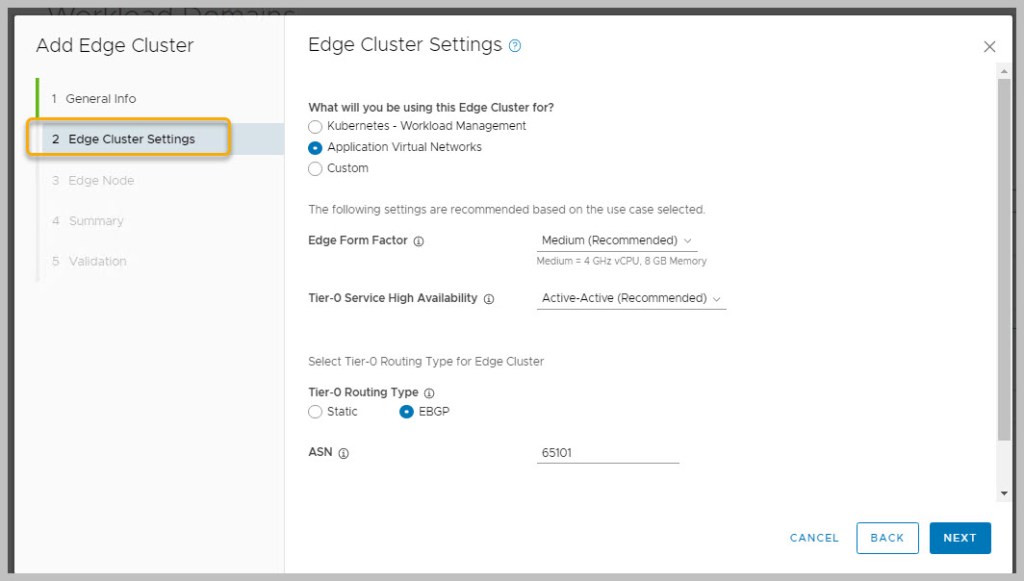1024x581 pixels.
Task: Go to General Info step
Action: click(x=100, y=99)
